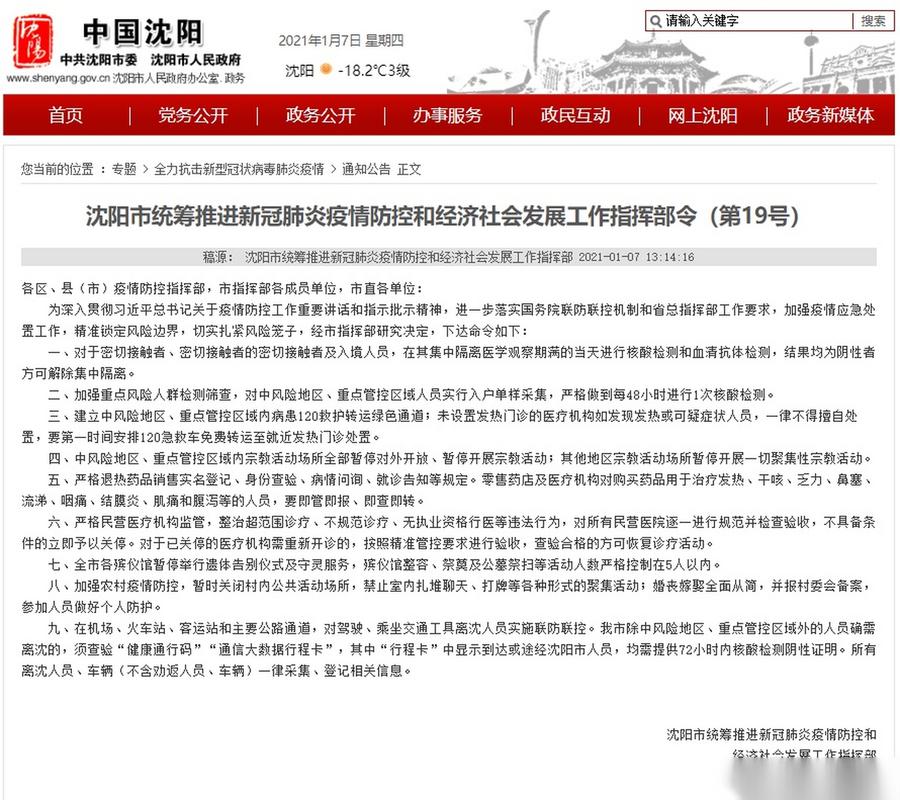Navigate to 网上沈阳 section
Viewport: 900px width, 800px height.
tap(702, 115)
